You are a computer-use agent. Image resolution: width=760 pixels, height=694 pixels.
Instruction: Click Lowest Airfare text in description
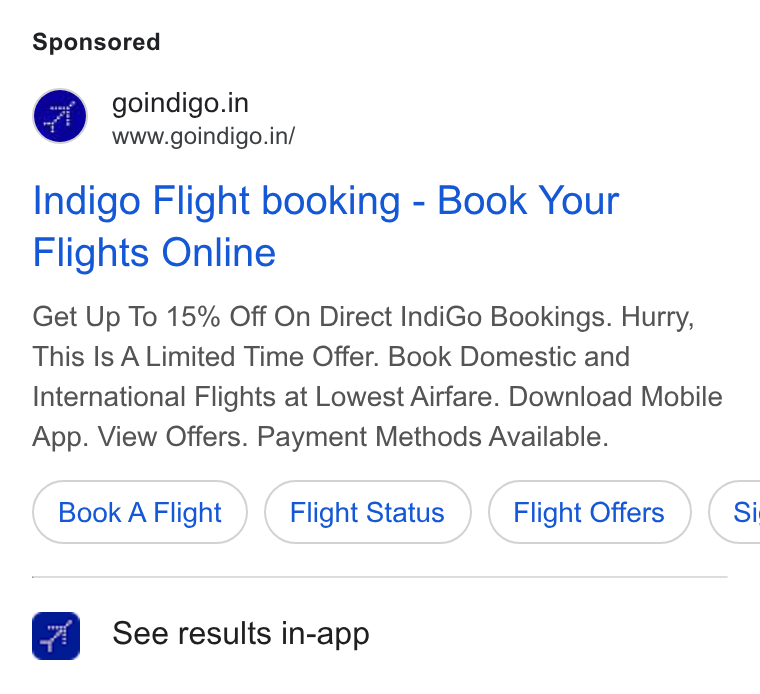(404, 397)
